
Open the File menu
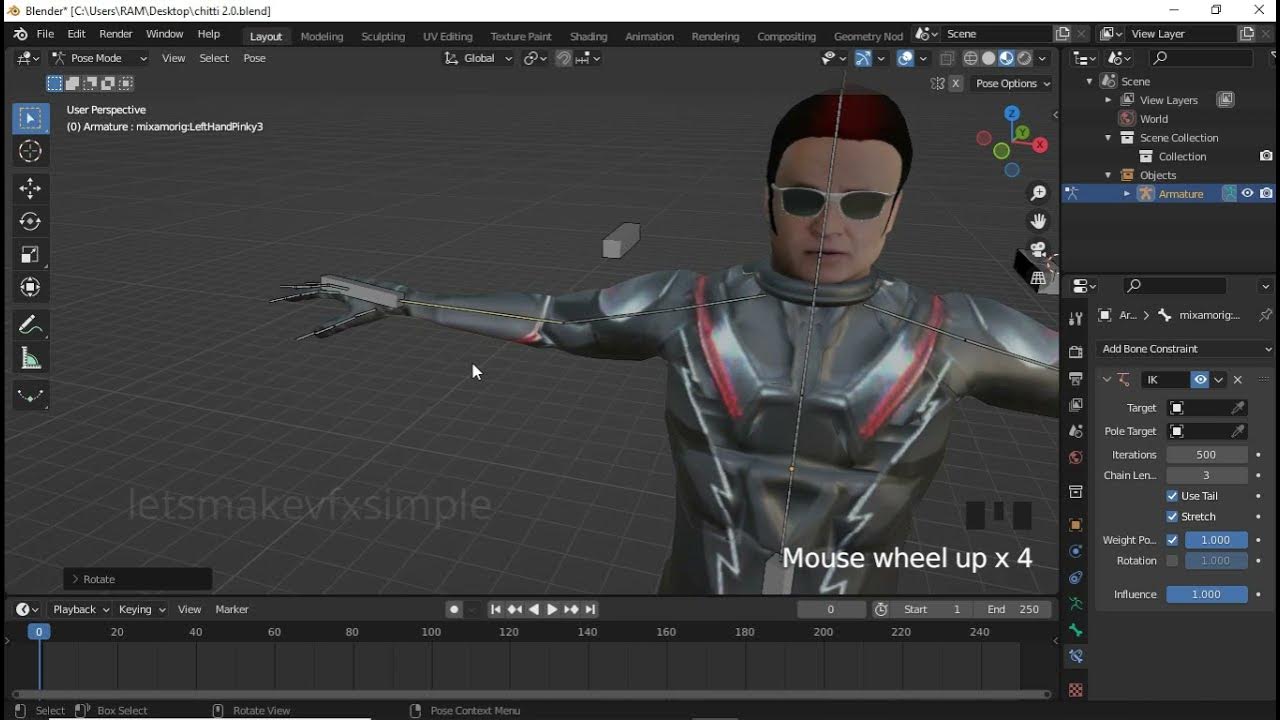coord(45,34)
